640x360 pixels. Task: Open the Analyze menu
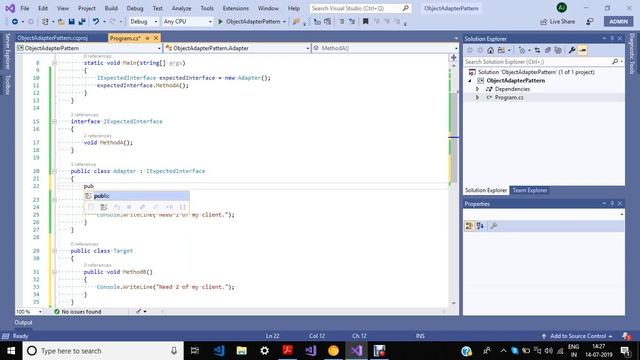pos(181,8)
